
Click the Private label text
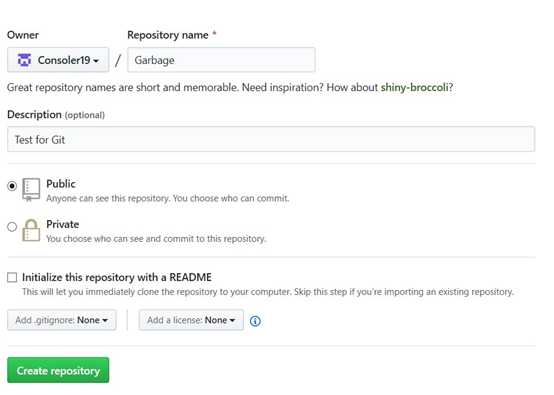(x=63, y=224)
